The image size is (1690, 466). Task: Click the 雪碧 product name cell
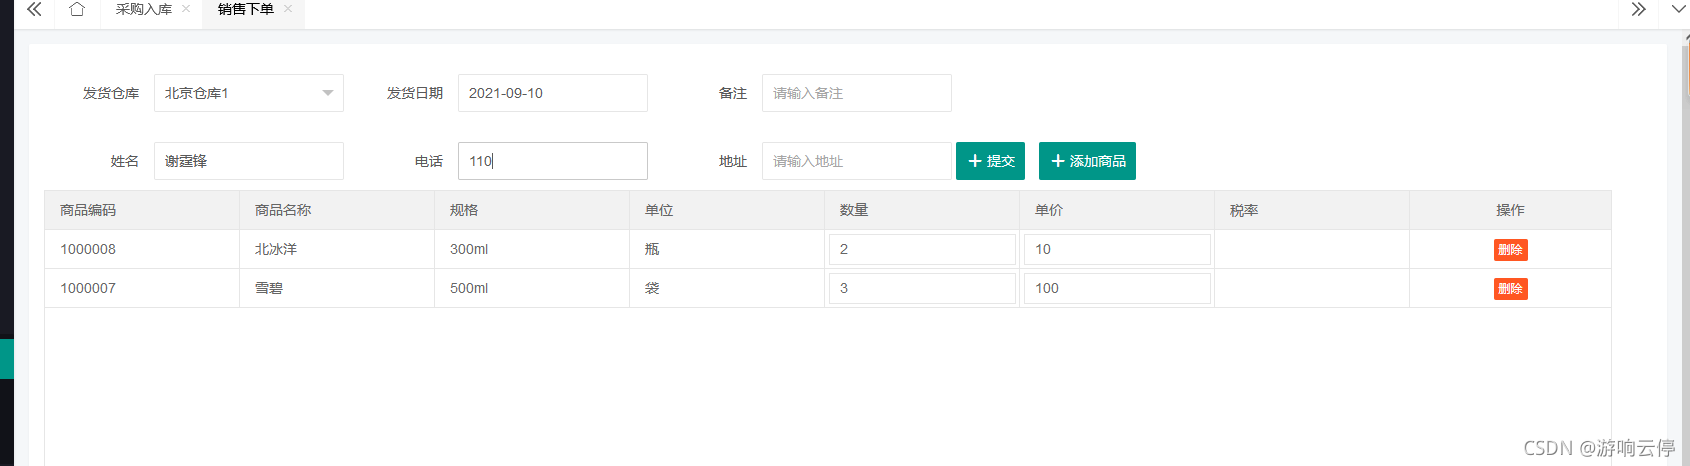point(337,288)
